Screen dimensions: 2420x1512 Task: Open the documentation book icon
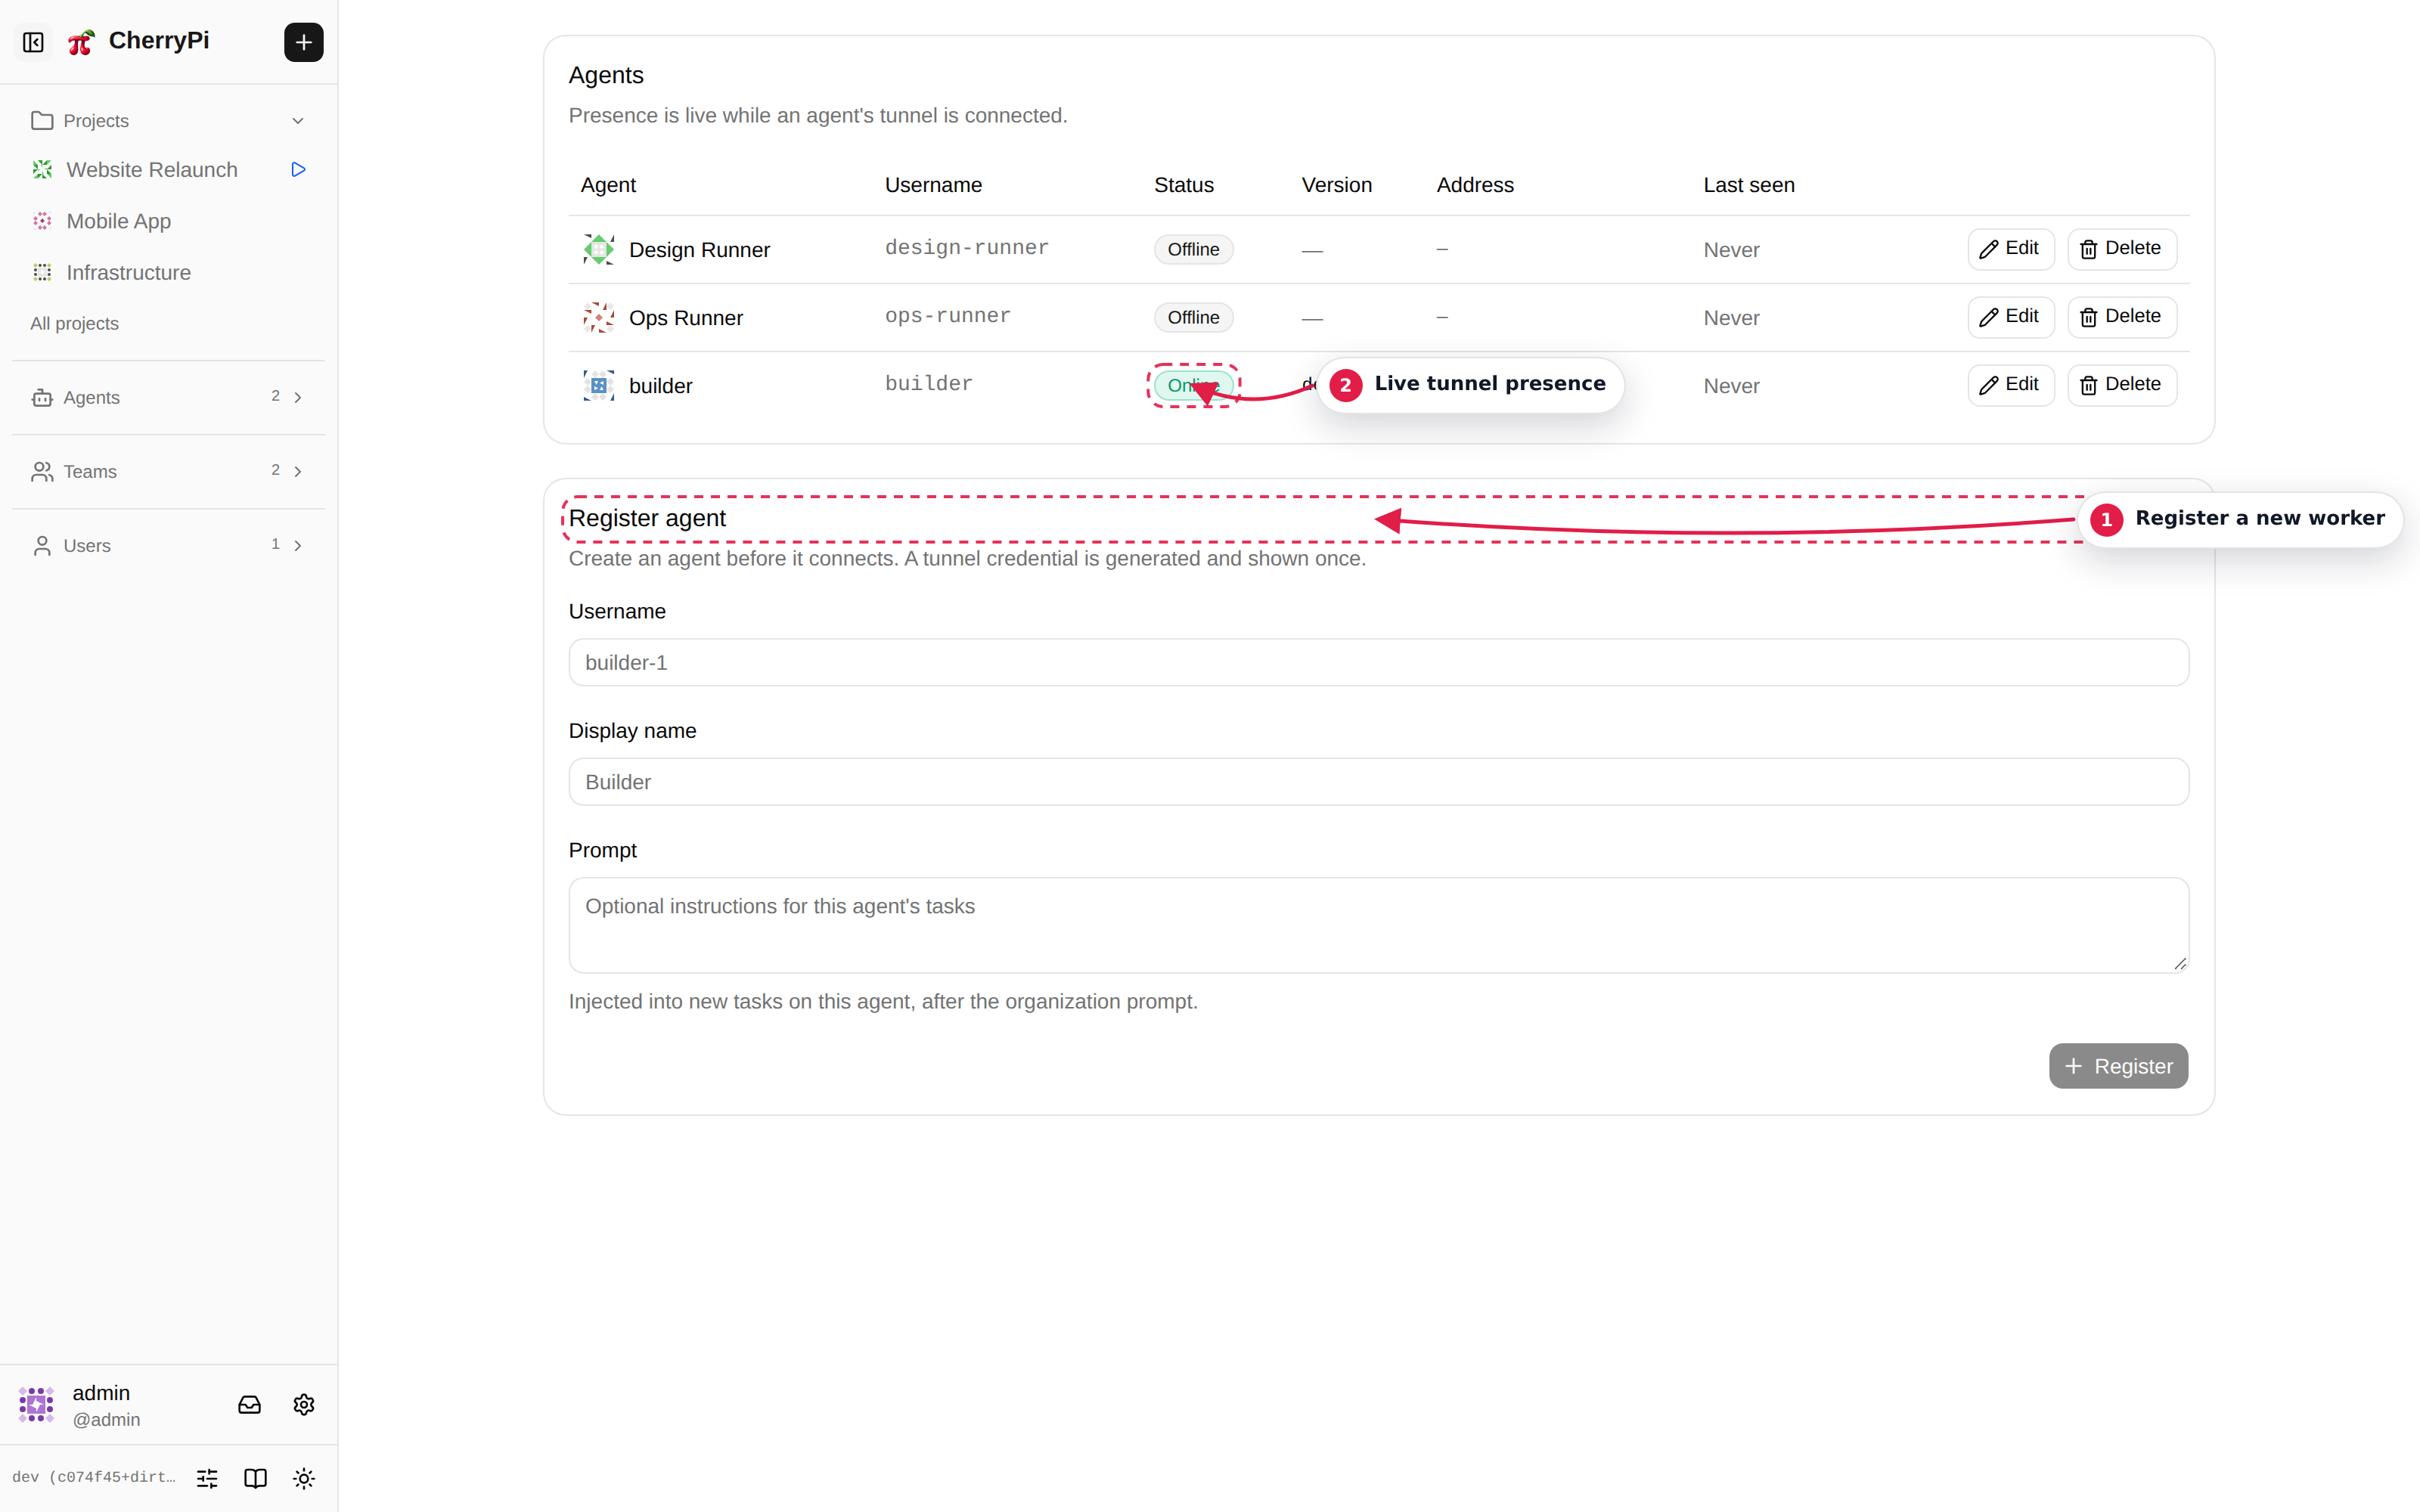[255, 1478]
